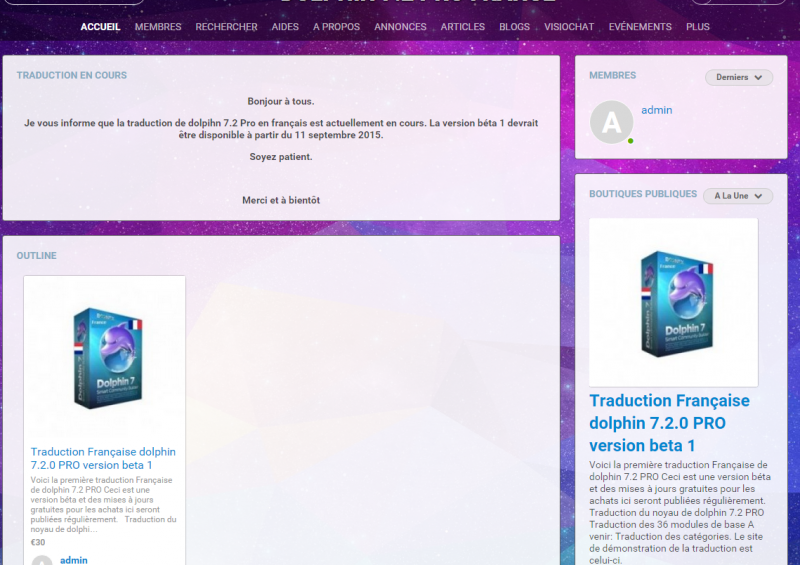Click the MEMBRES block heading
Image resolution: width=800 pixels, height=565 pixels.
(612, 76)
